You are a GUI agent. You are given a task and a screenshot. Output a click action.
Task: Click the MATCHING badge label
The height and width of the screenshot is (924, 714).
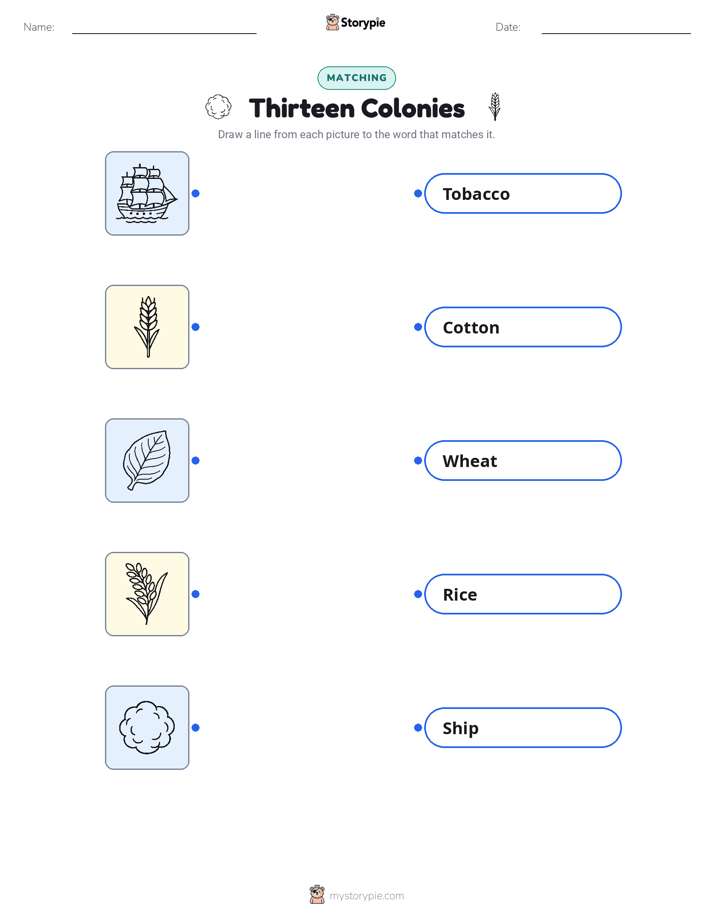(x=356, y=78)
